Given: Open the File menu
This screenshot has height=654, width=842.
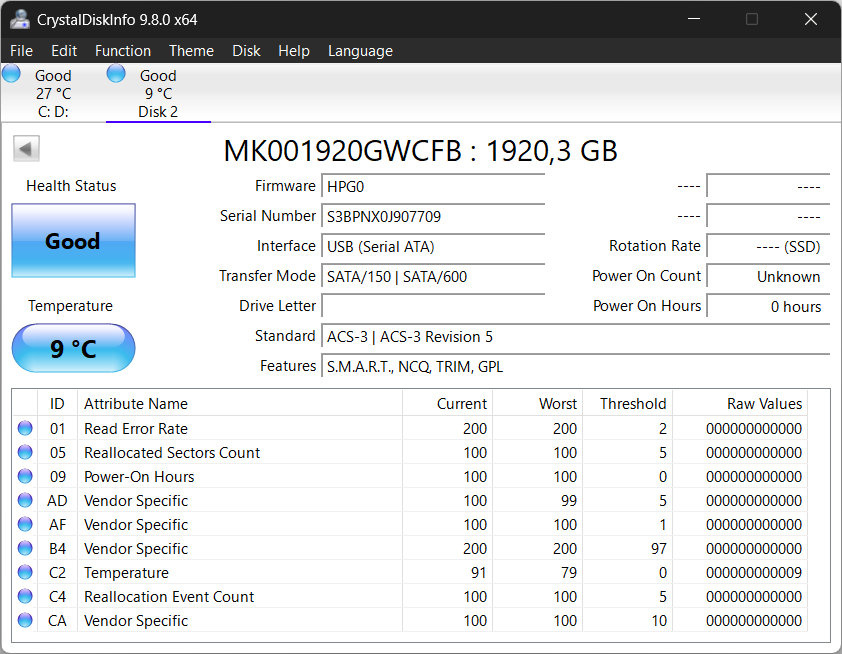Looking at the screenshot, I should coord(21,51).
